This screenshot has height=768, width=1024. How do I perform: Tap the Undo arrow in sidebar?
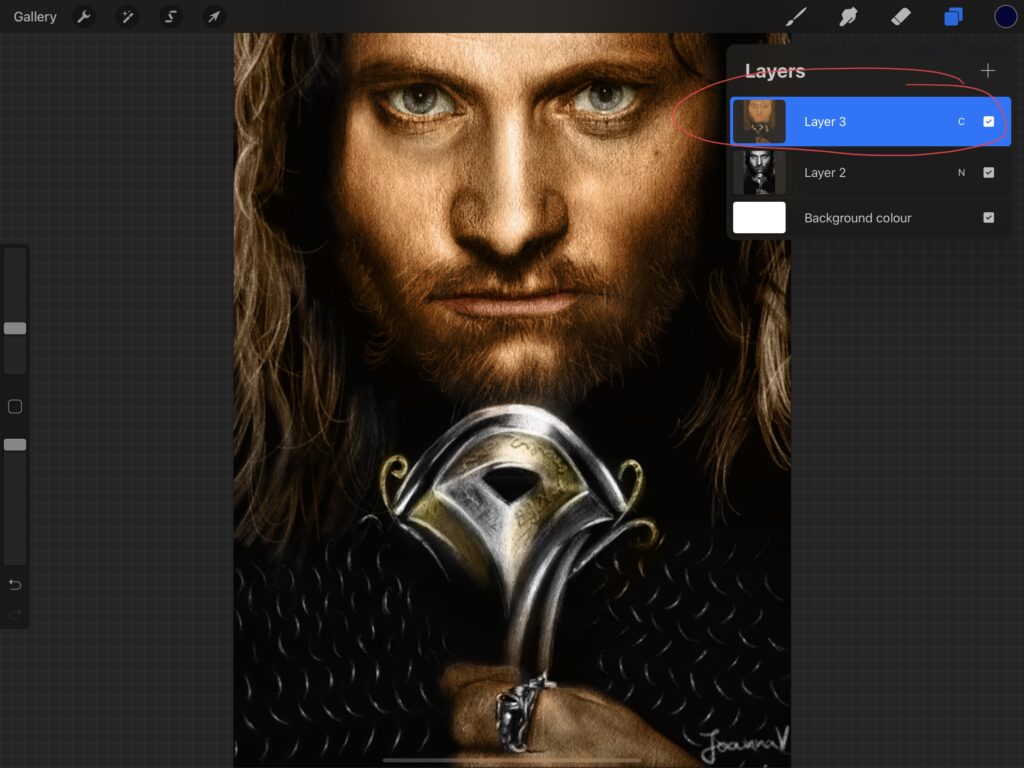click(15, 584)
